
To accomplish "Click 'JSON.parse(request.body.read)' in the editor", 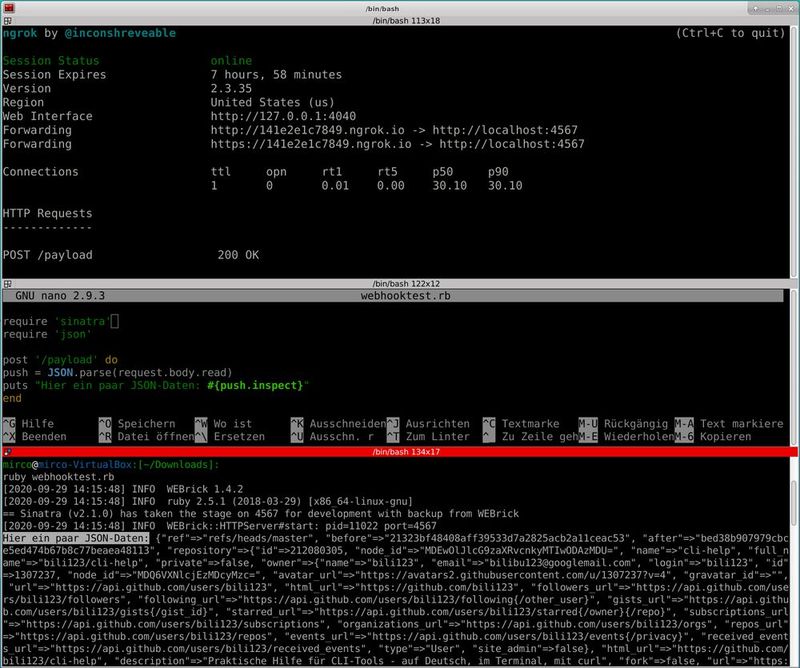I will coord(140,373).
